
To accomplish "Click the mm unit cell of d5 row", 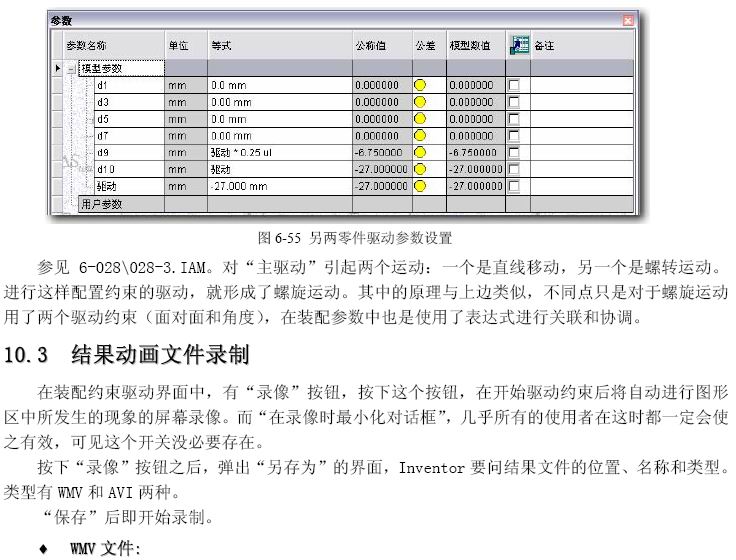I will tap(186, 119).
